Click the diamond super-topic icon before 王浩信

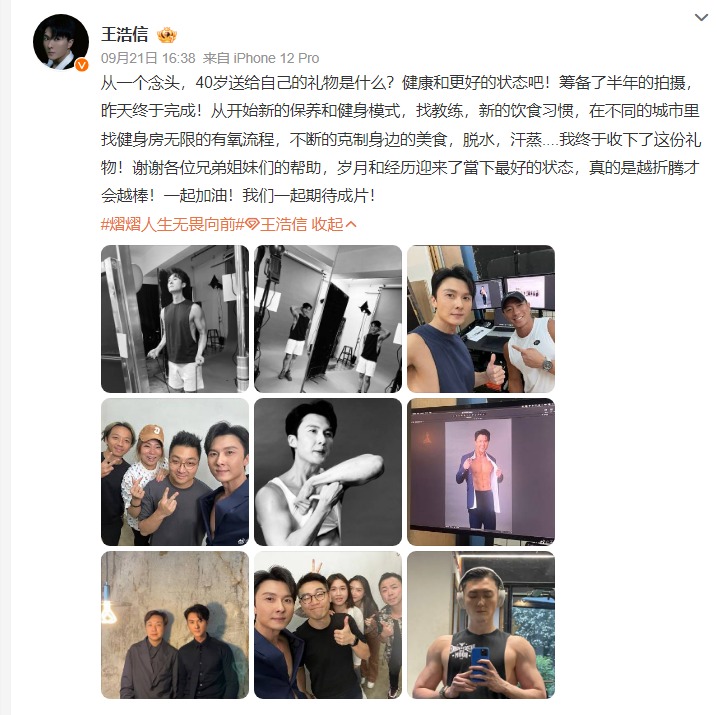pyautogui.click(x=251, y=224)
